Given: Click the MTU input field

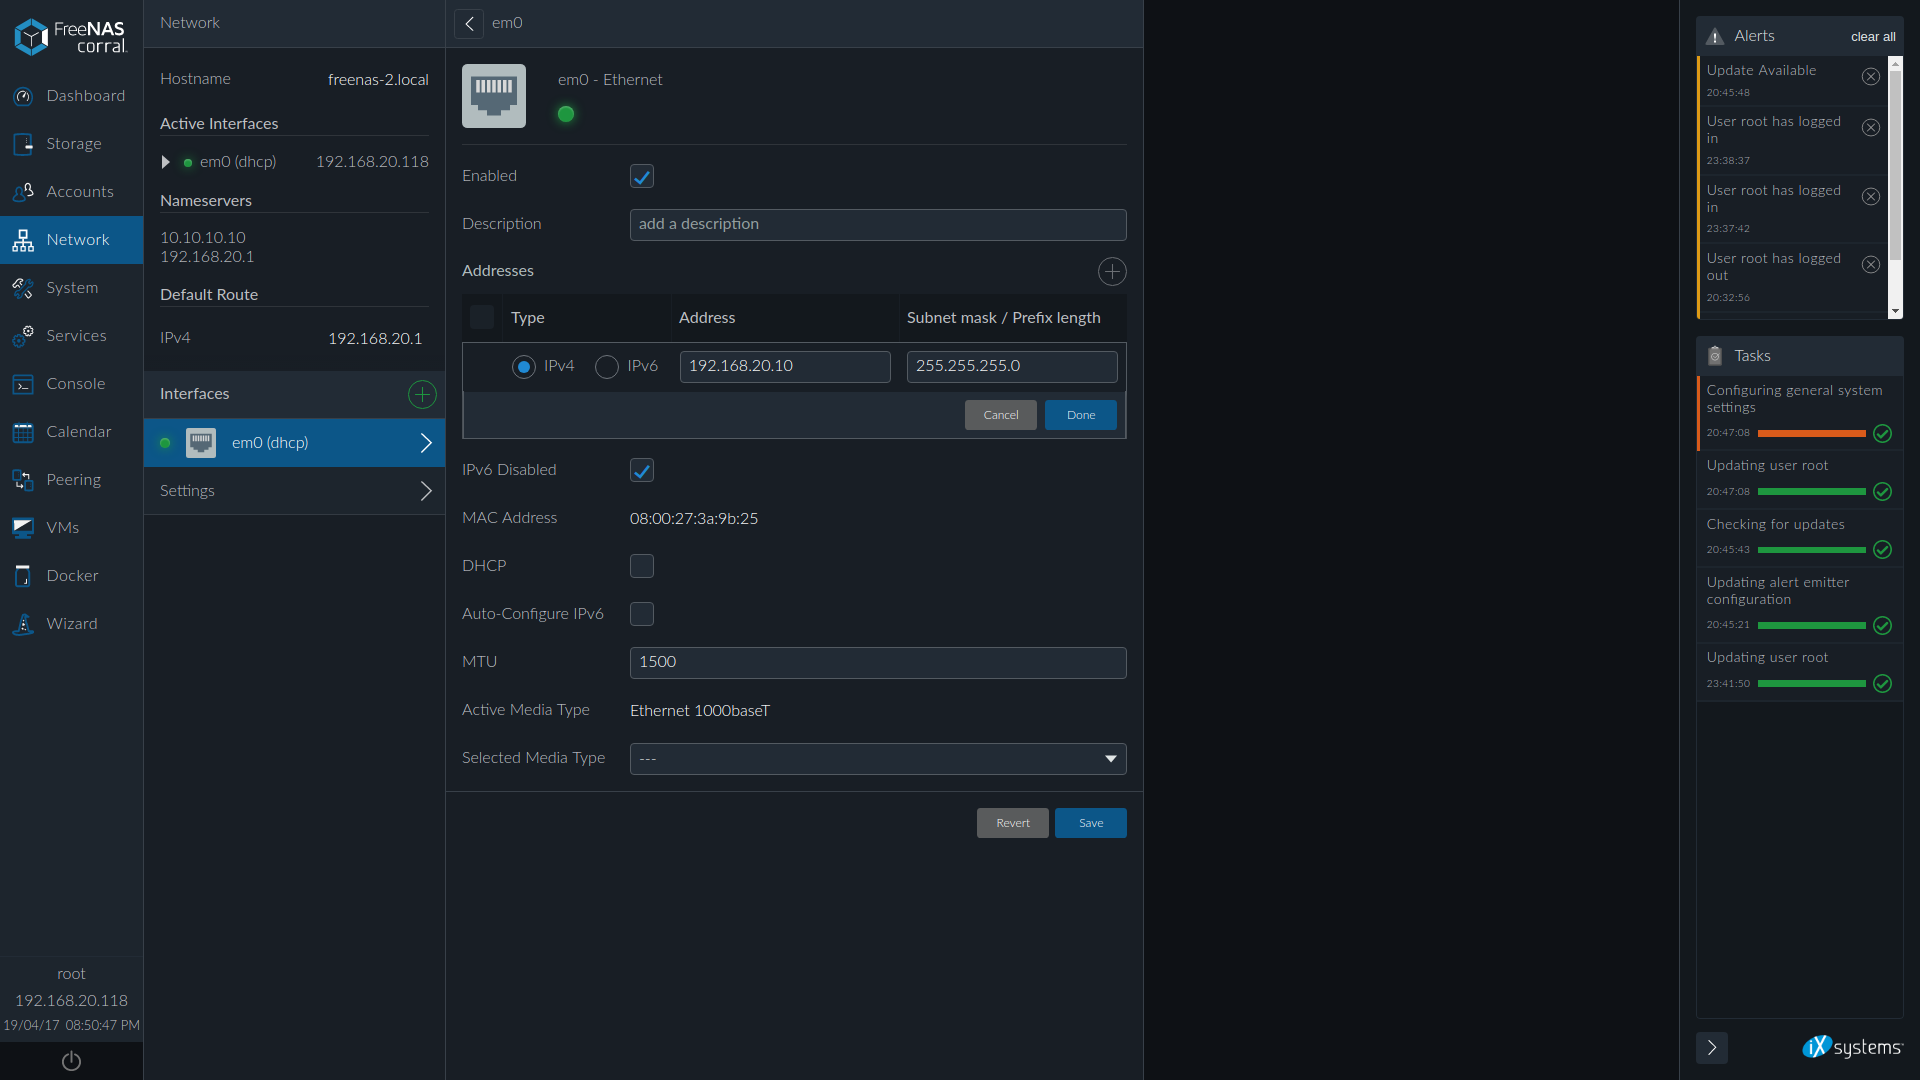Looking at the screenshot, I should coord(877,662).
